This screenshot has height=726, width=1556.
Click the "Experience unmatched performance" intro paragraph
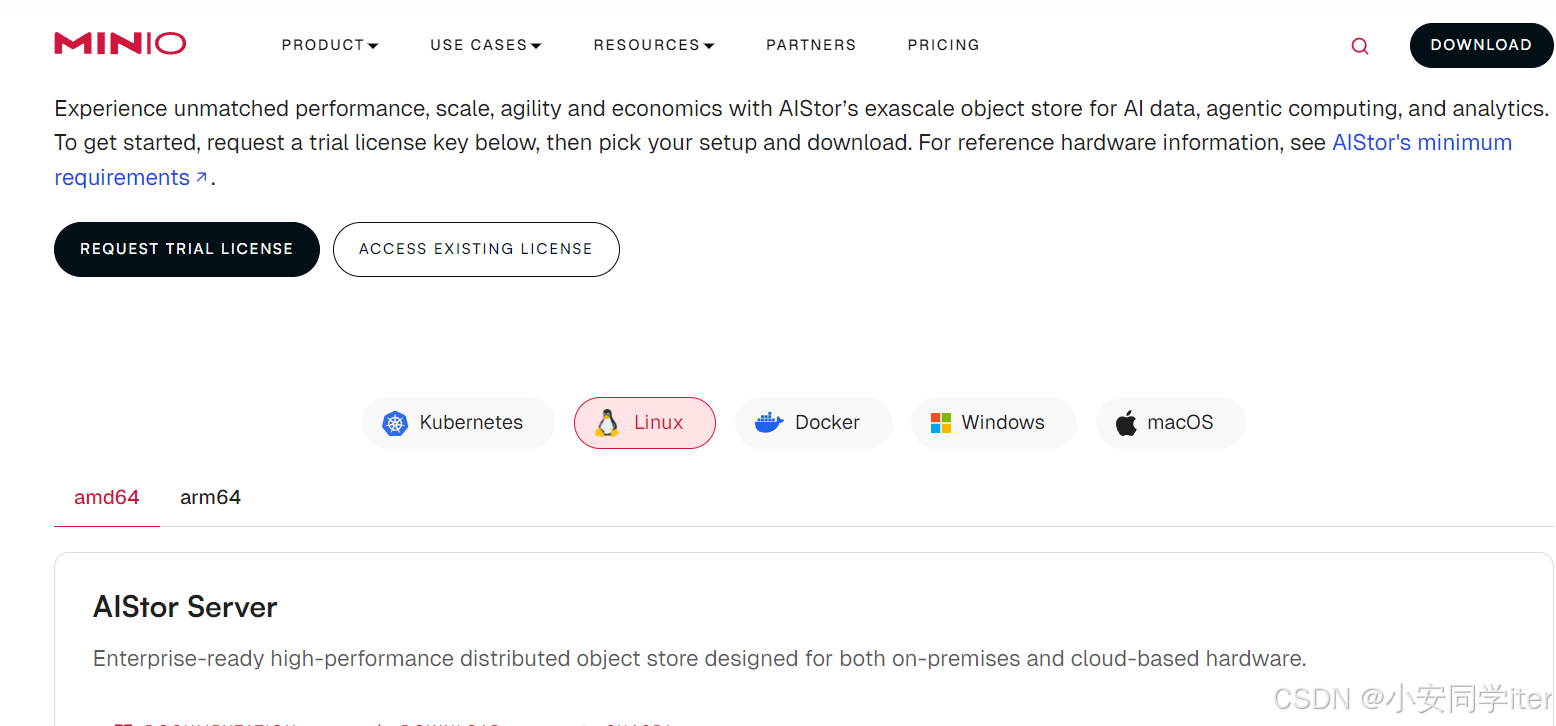[x=802, y=143]
